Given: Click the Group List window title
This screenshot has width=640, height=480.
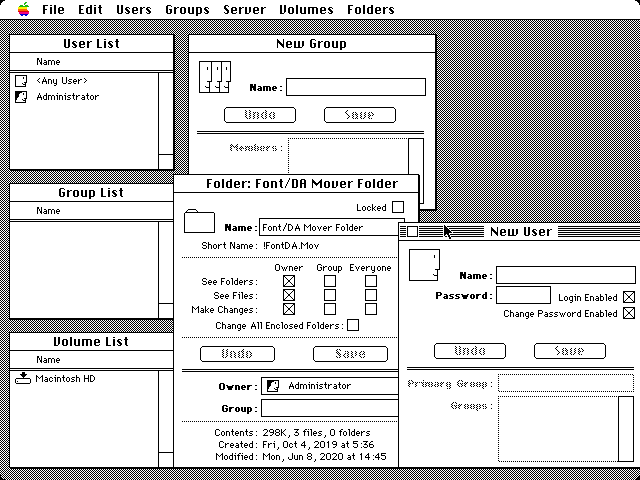Looking at the screenshot, I should 91,193.
